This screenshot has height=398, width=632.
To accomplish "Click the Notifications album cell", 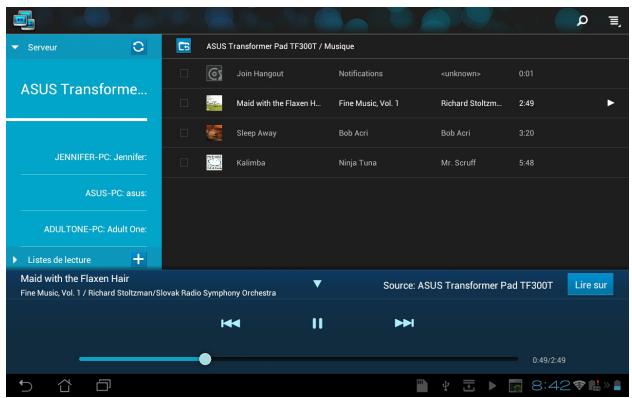I will 360,73.
